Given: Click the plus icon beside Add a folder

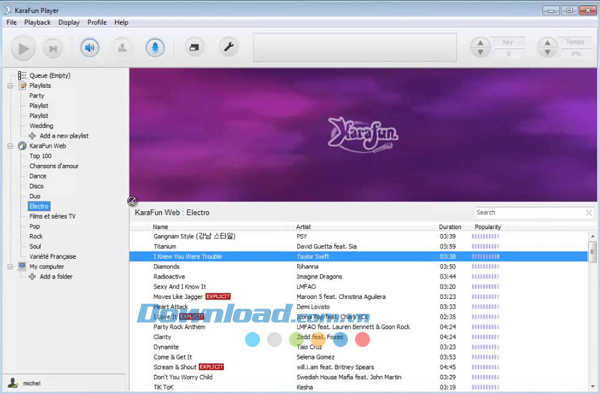Looking at the screenshot, I should [x=33, y=277].
